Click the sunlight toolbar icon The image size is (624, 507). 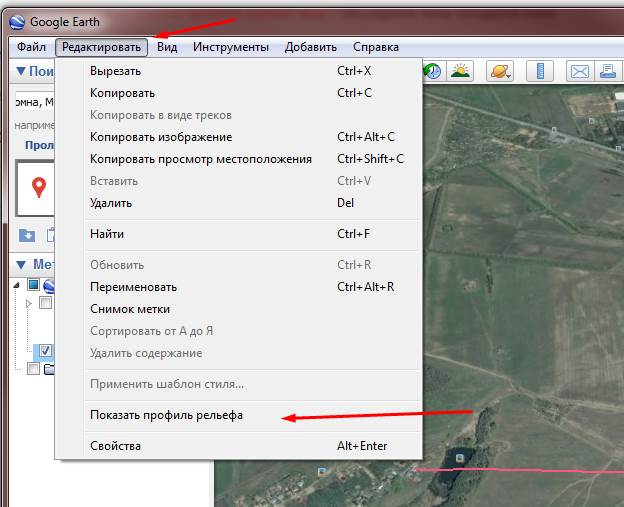(460, 71)
